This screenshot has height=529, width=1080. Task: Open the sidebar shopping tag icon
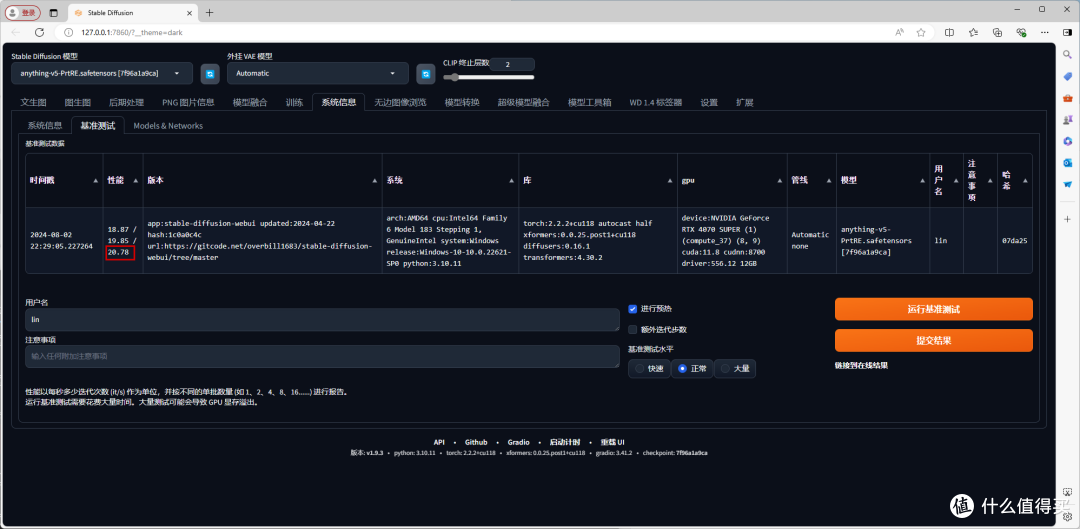pyautogui.click(x=1068, y=76)
